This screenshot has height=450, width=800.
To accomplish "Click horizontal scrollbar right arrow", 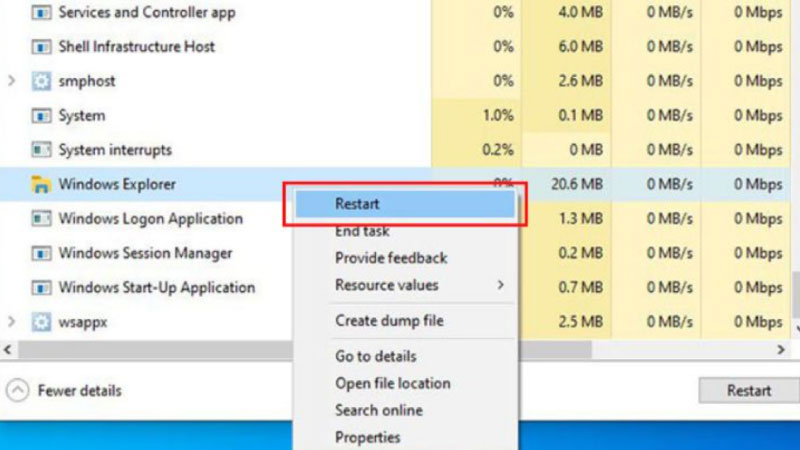I will [x=781, y=350].
